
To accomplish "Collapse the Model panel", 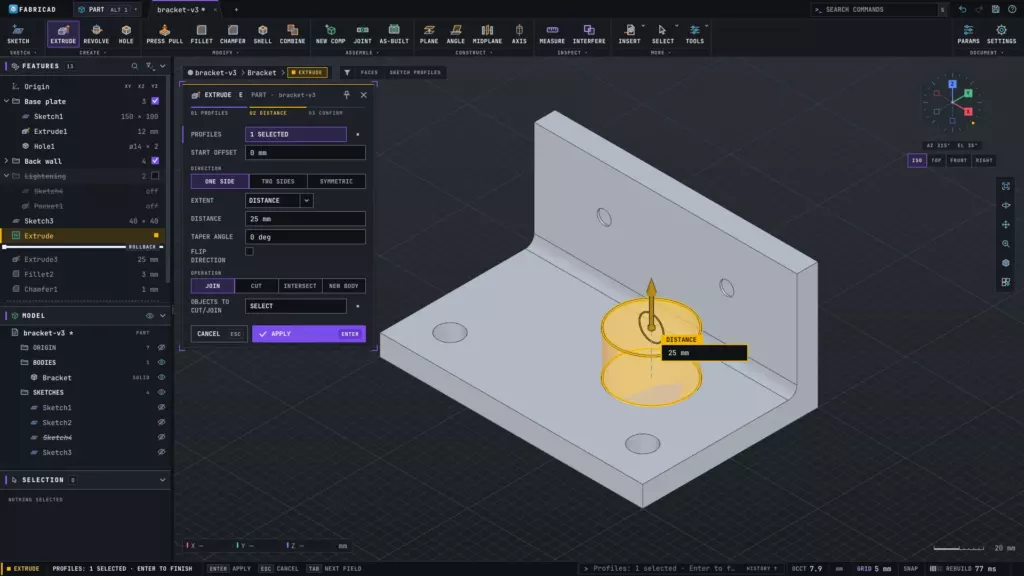I will click(x=163, y=315).
